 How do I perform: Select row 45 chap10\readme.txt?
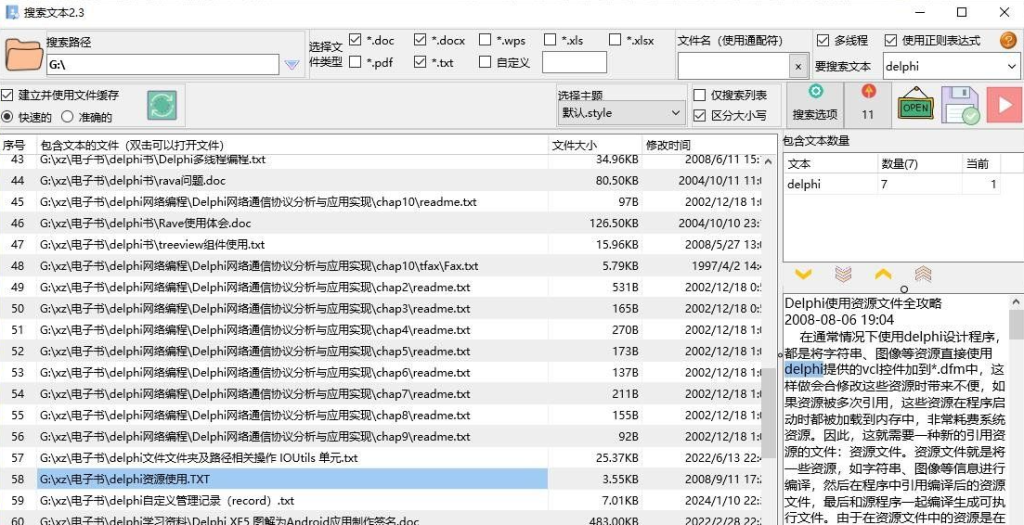click(381, 202)
